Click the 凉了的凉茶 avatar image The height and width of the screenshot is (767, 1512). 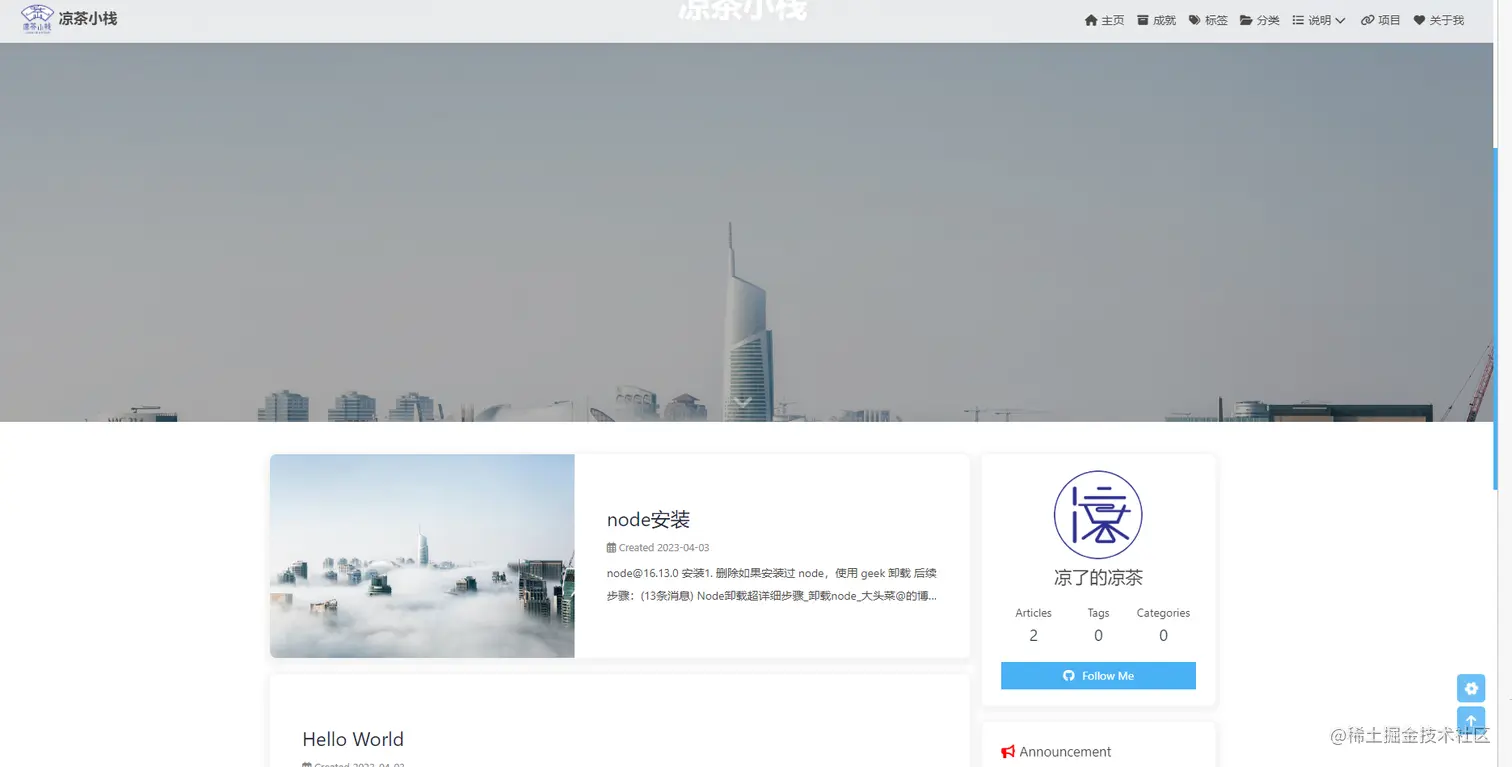1098,515
